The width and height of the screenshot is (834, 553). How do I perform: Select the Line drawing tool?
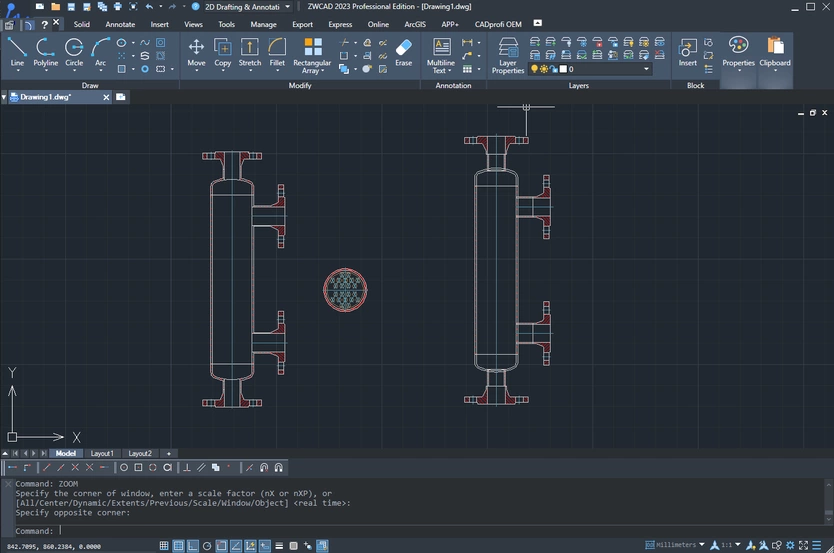pos(17,53)
